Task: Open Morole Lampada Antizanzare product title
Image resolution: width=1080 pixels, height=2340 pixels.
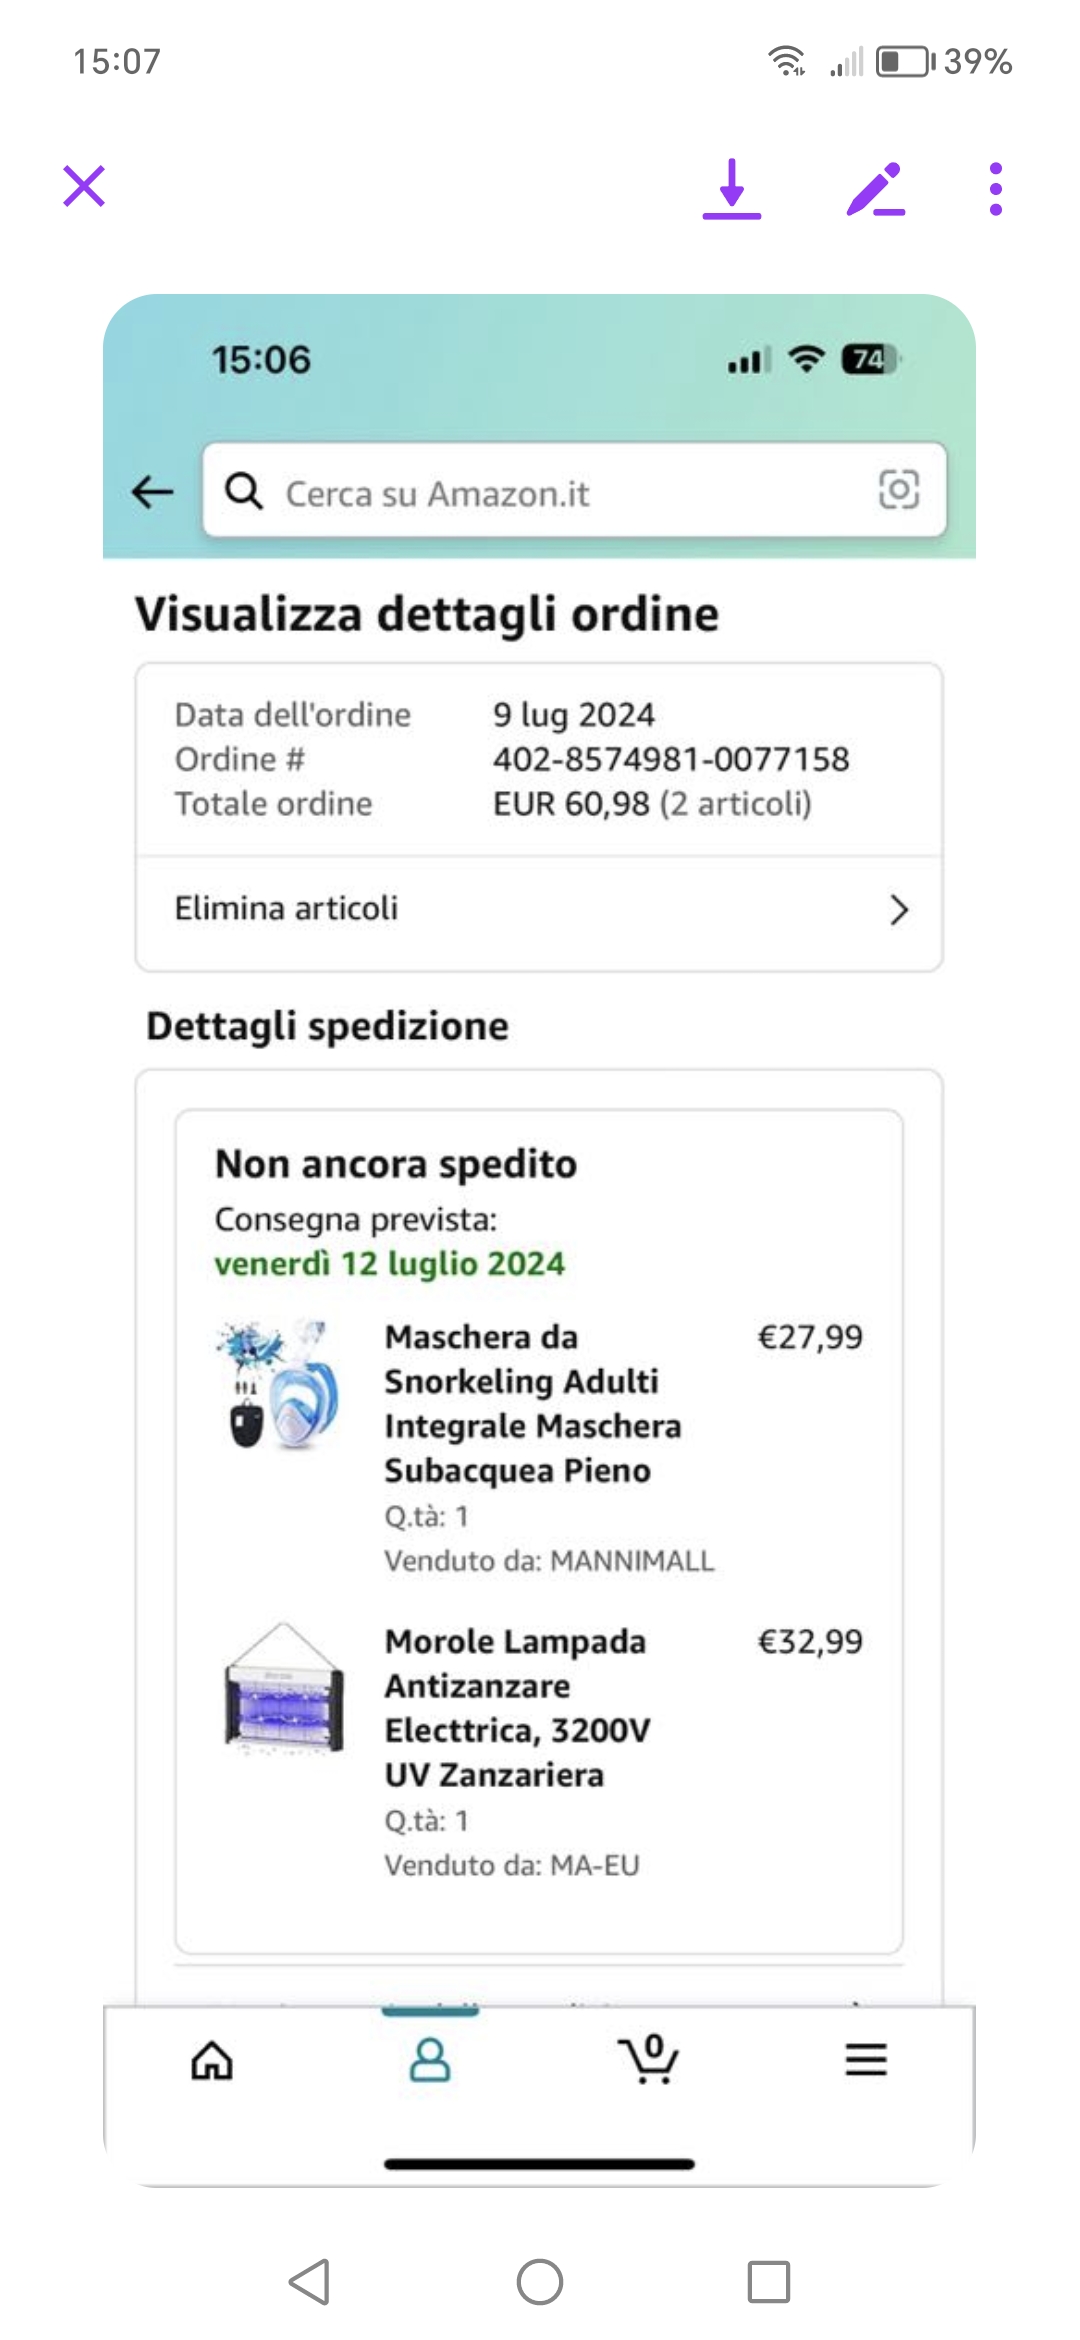Action: (x=517, y=1708)
